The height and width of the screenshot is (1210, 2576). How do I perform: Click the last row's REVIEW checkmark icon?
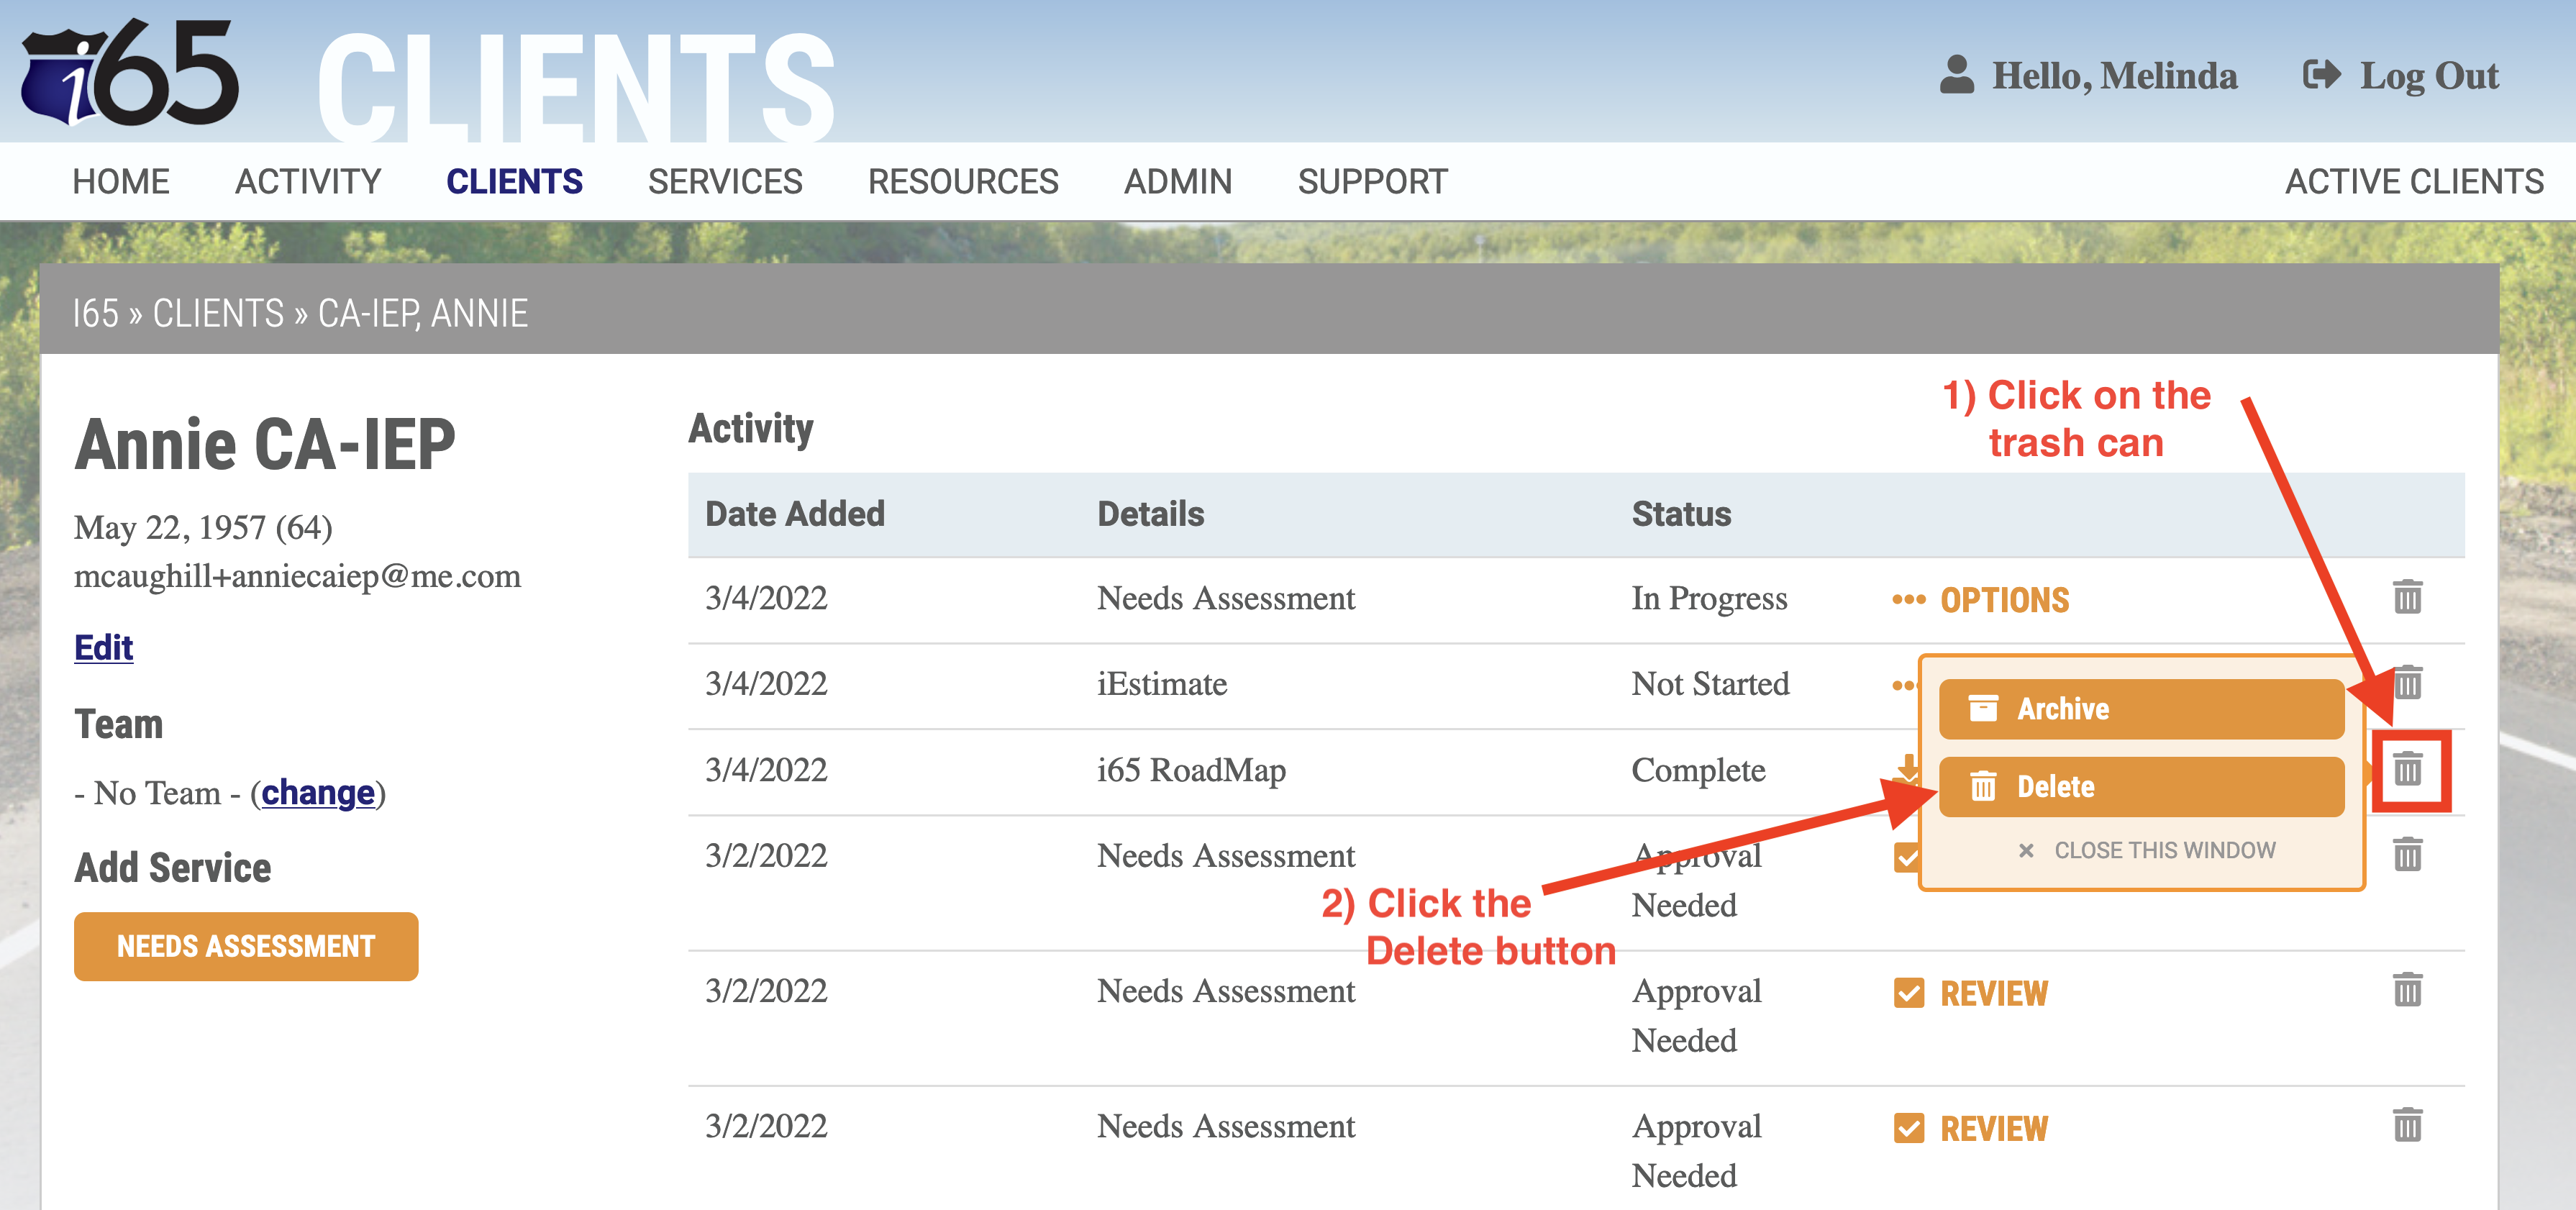point(1908,1128)
